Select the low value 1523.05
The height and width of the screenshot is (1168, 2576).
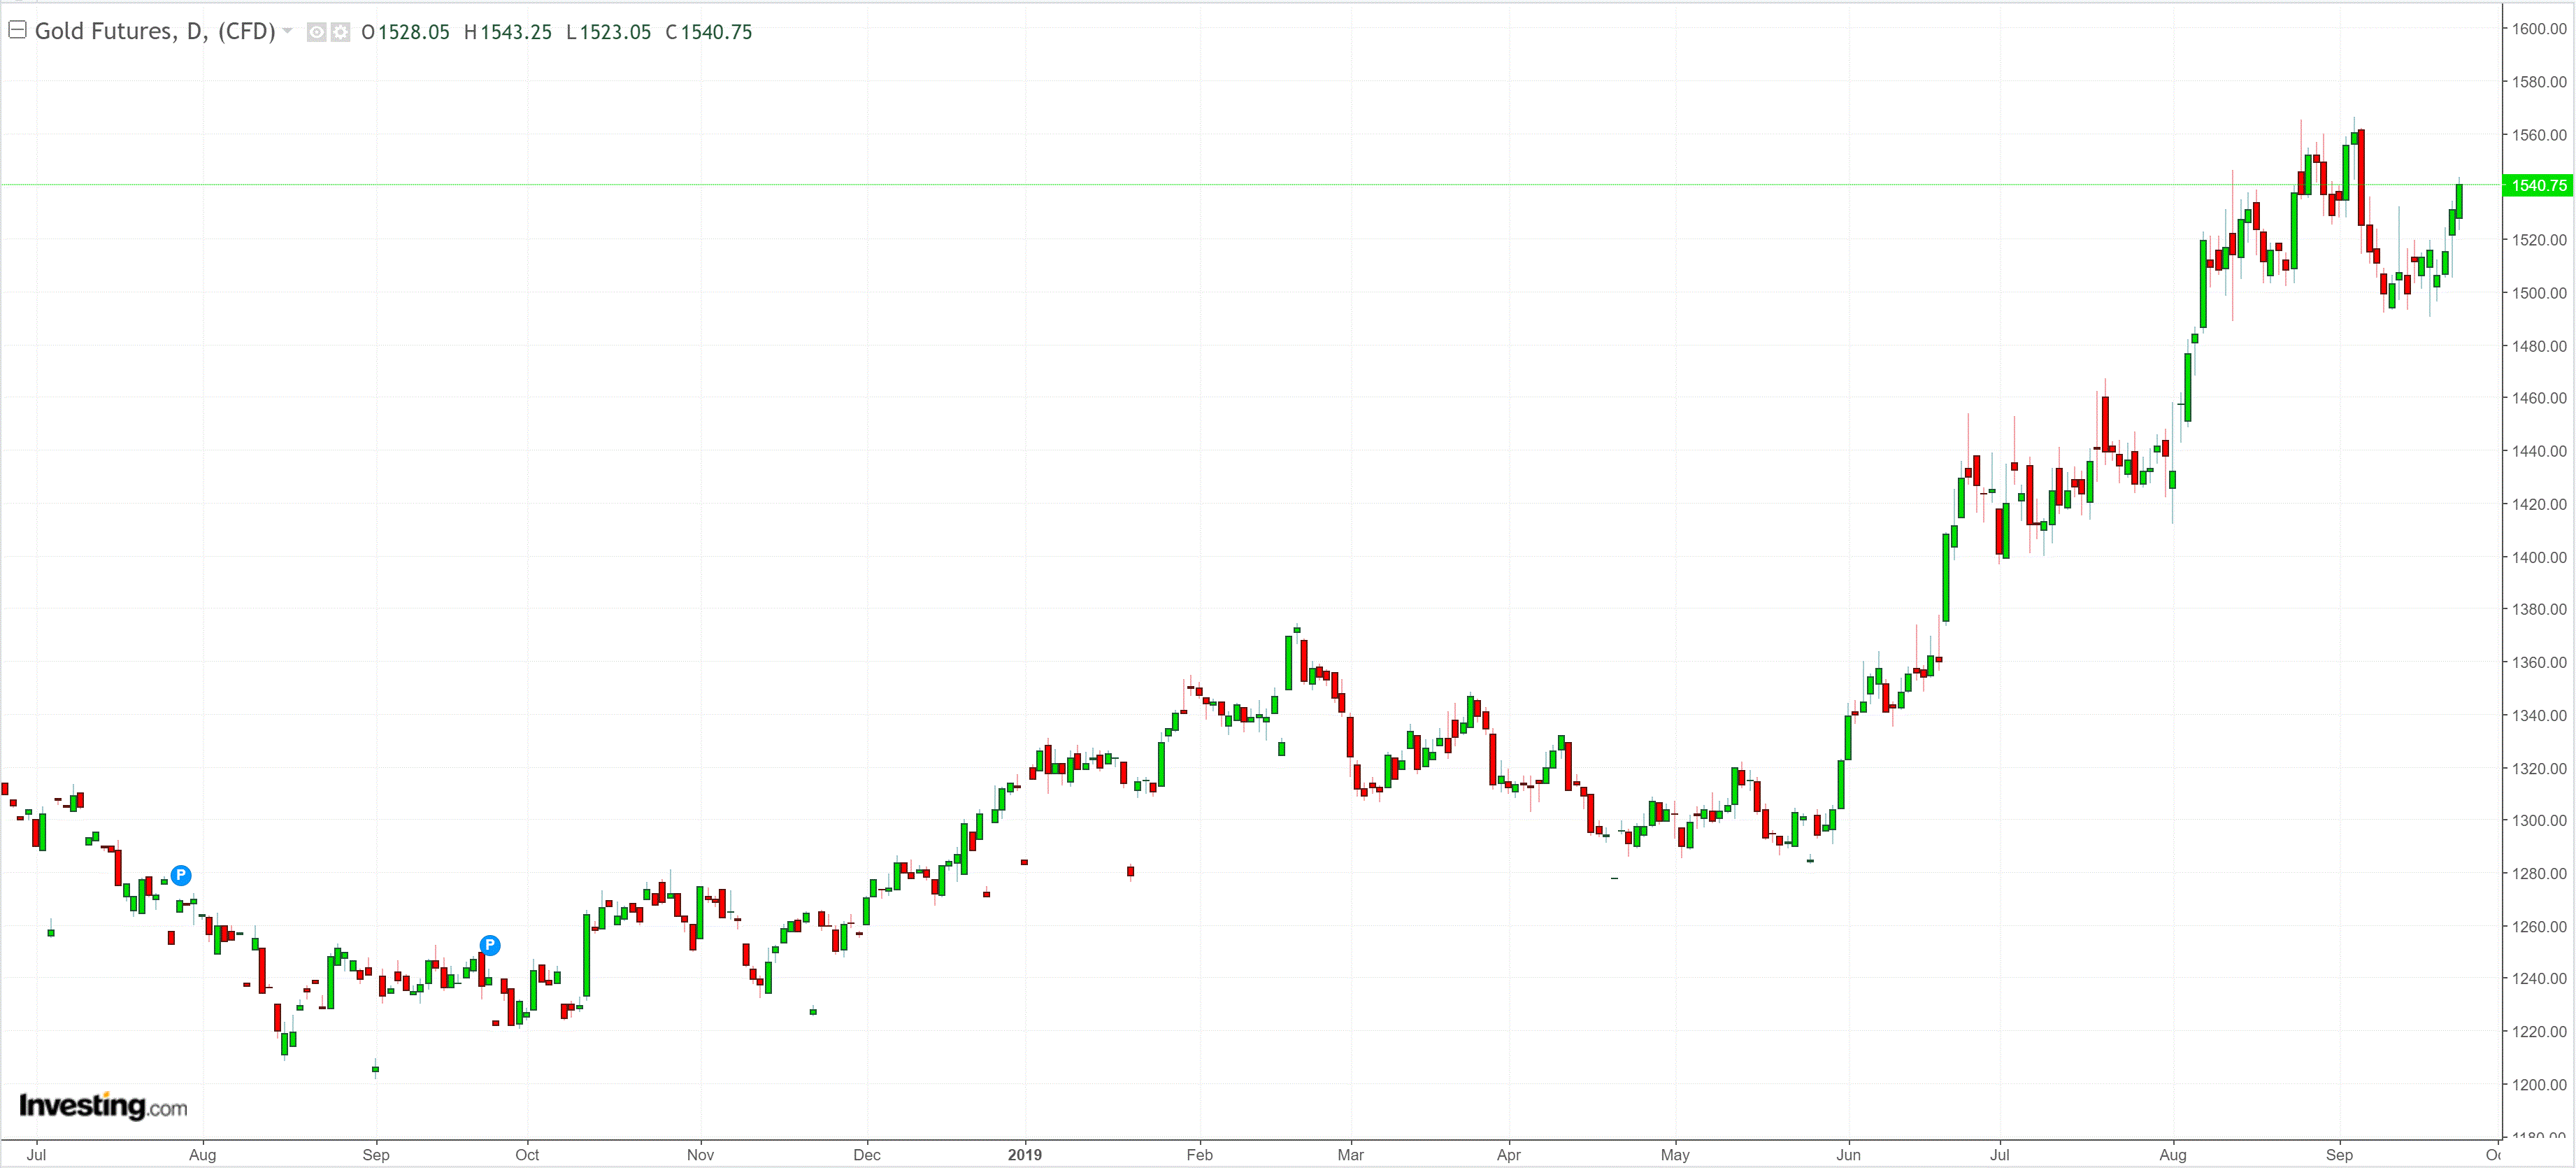tap(615, 32)
